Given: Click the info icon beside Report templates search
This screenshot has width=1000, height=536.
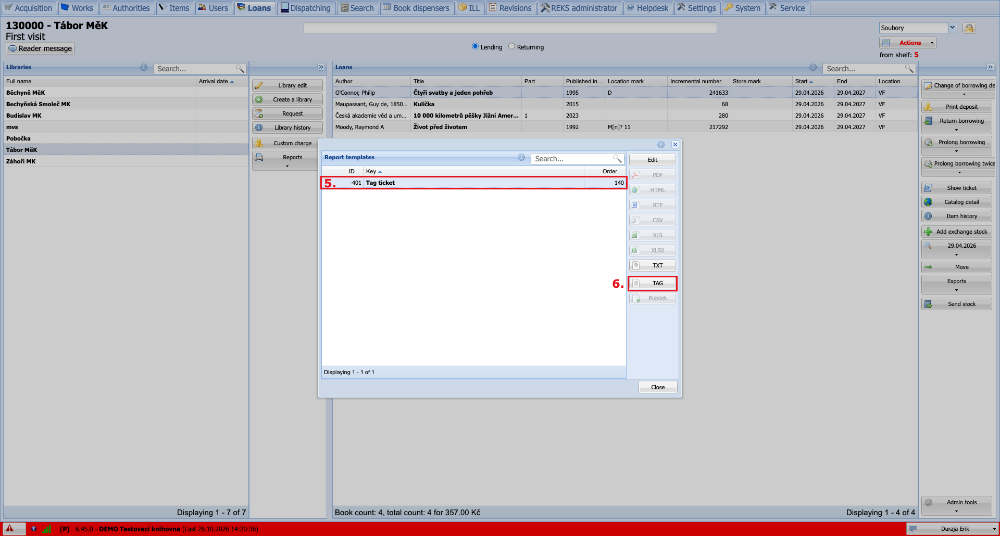Looking at the screenshot, I should [522, 158].
